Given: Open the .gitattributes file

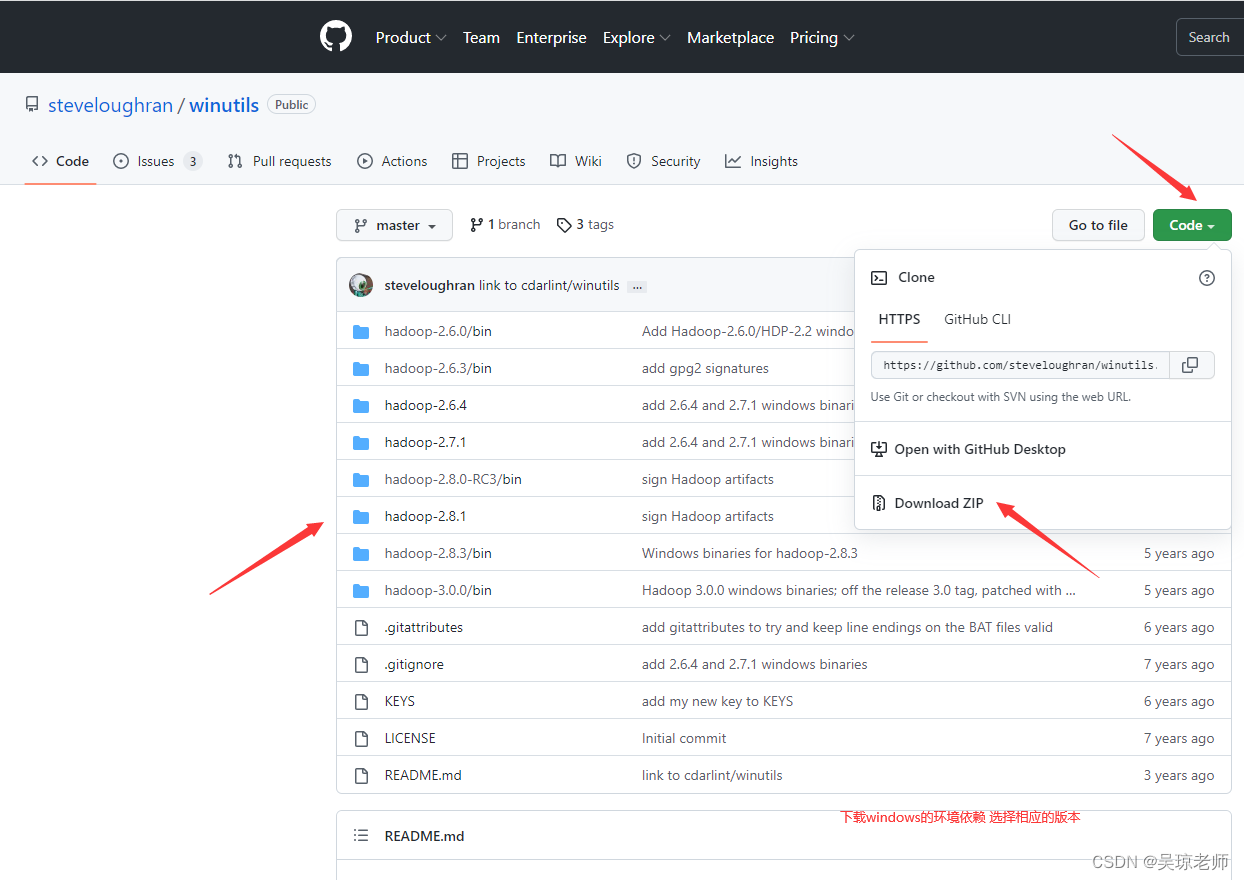Looking at the screenshot, I should click(x=424, y=627).
